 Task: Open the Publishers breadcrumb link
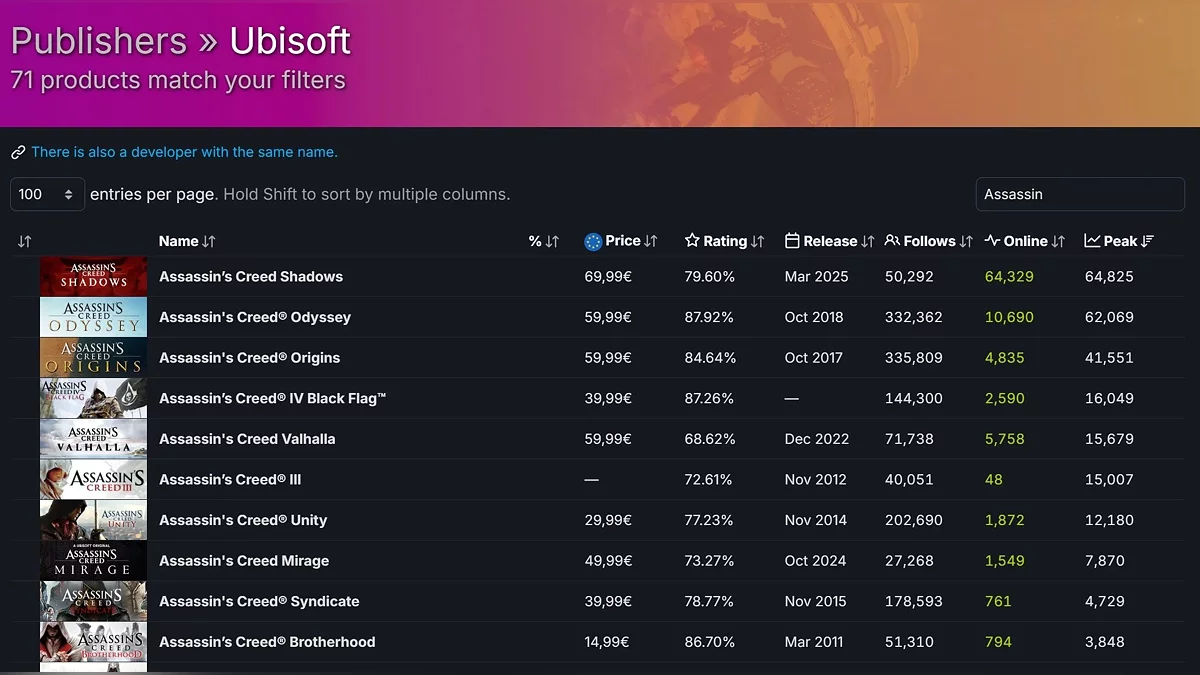(x=98, y=41)
